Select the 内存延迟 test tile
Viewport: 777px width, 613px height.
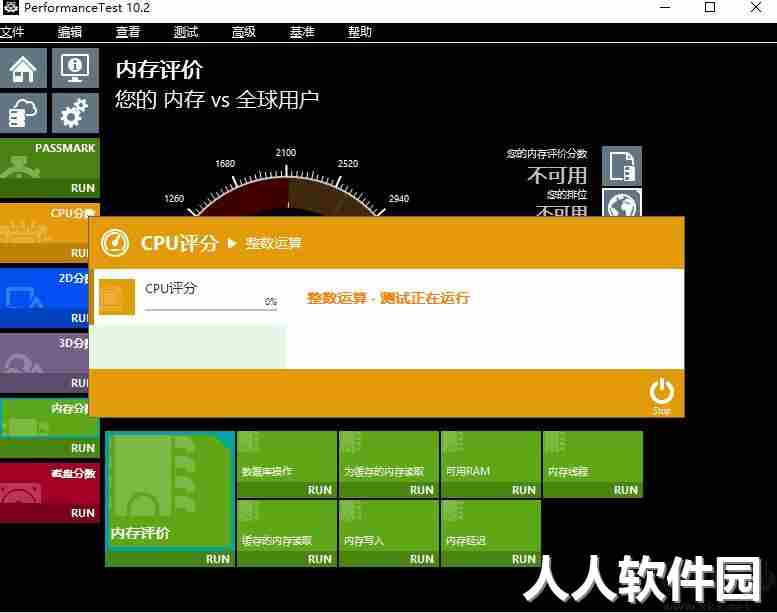pyautogui.click(x=491, y=526)
